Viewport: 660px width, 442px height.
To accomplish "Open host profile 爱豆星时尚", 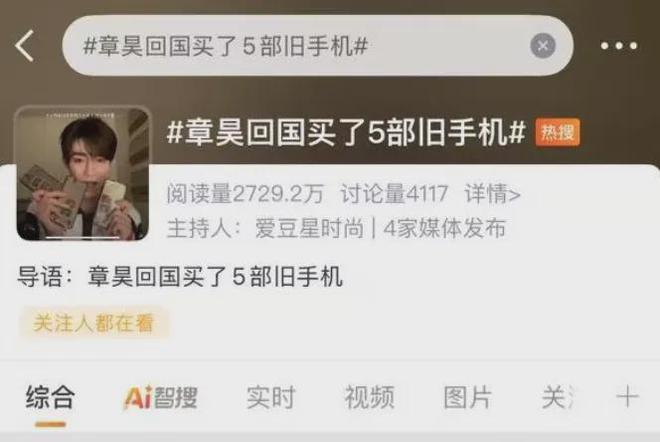I will coord(309,229).
